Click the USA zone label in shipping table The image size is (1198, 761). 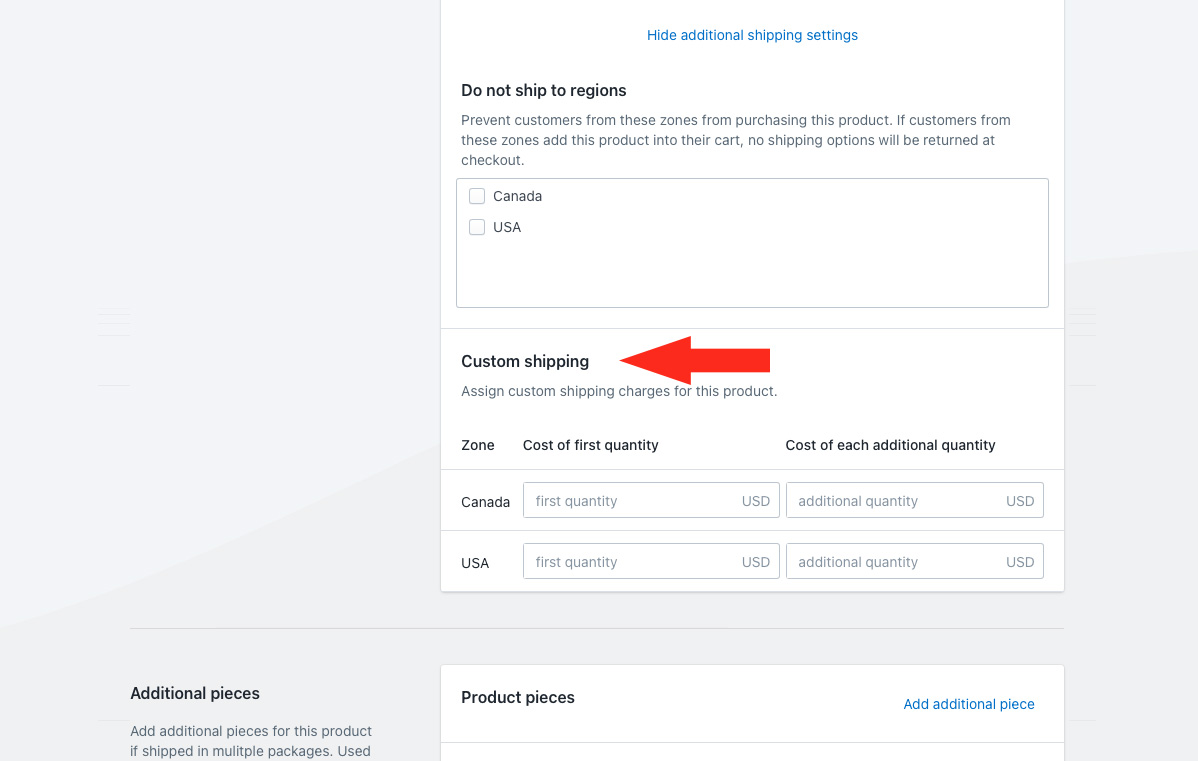coord(475,563)
